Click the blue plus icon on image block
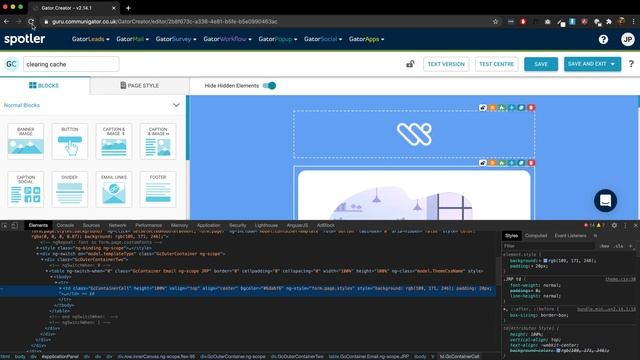Screen dimensions: 640x360 coord(511,163)
